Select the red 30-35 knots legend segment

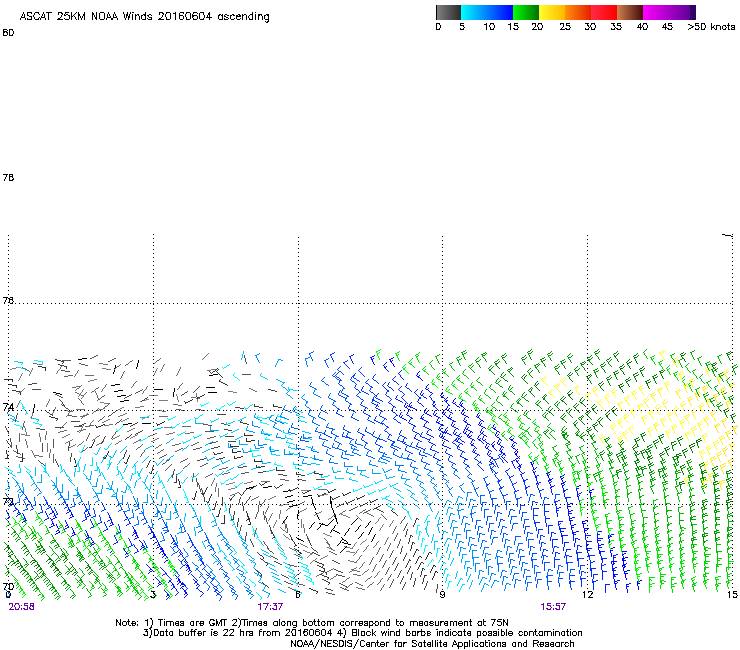(604, 12)
